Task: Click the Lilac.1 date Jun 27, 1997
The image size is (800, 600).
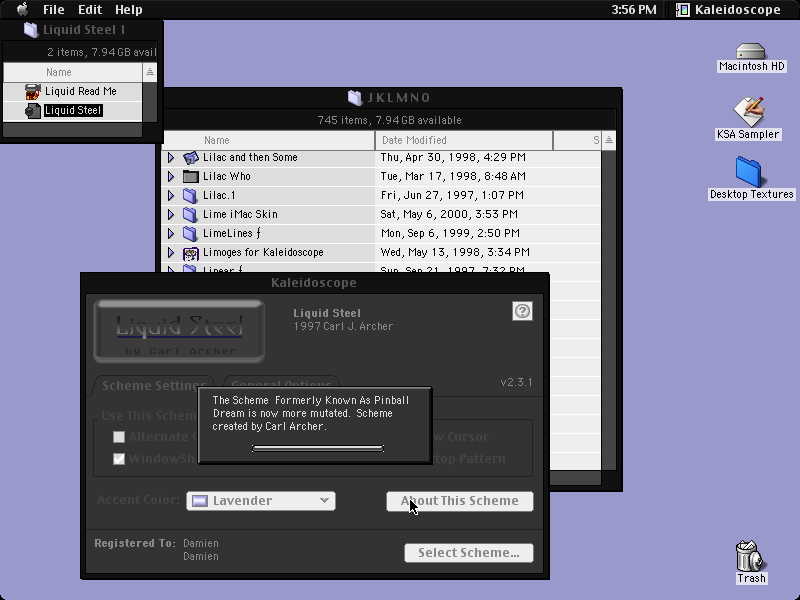Action: 452,195
